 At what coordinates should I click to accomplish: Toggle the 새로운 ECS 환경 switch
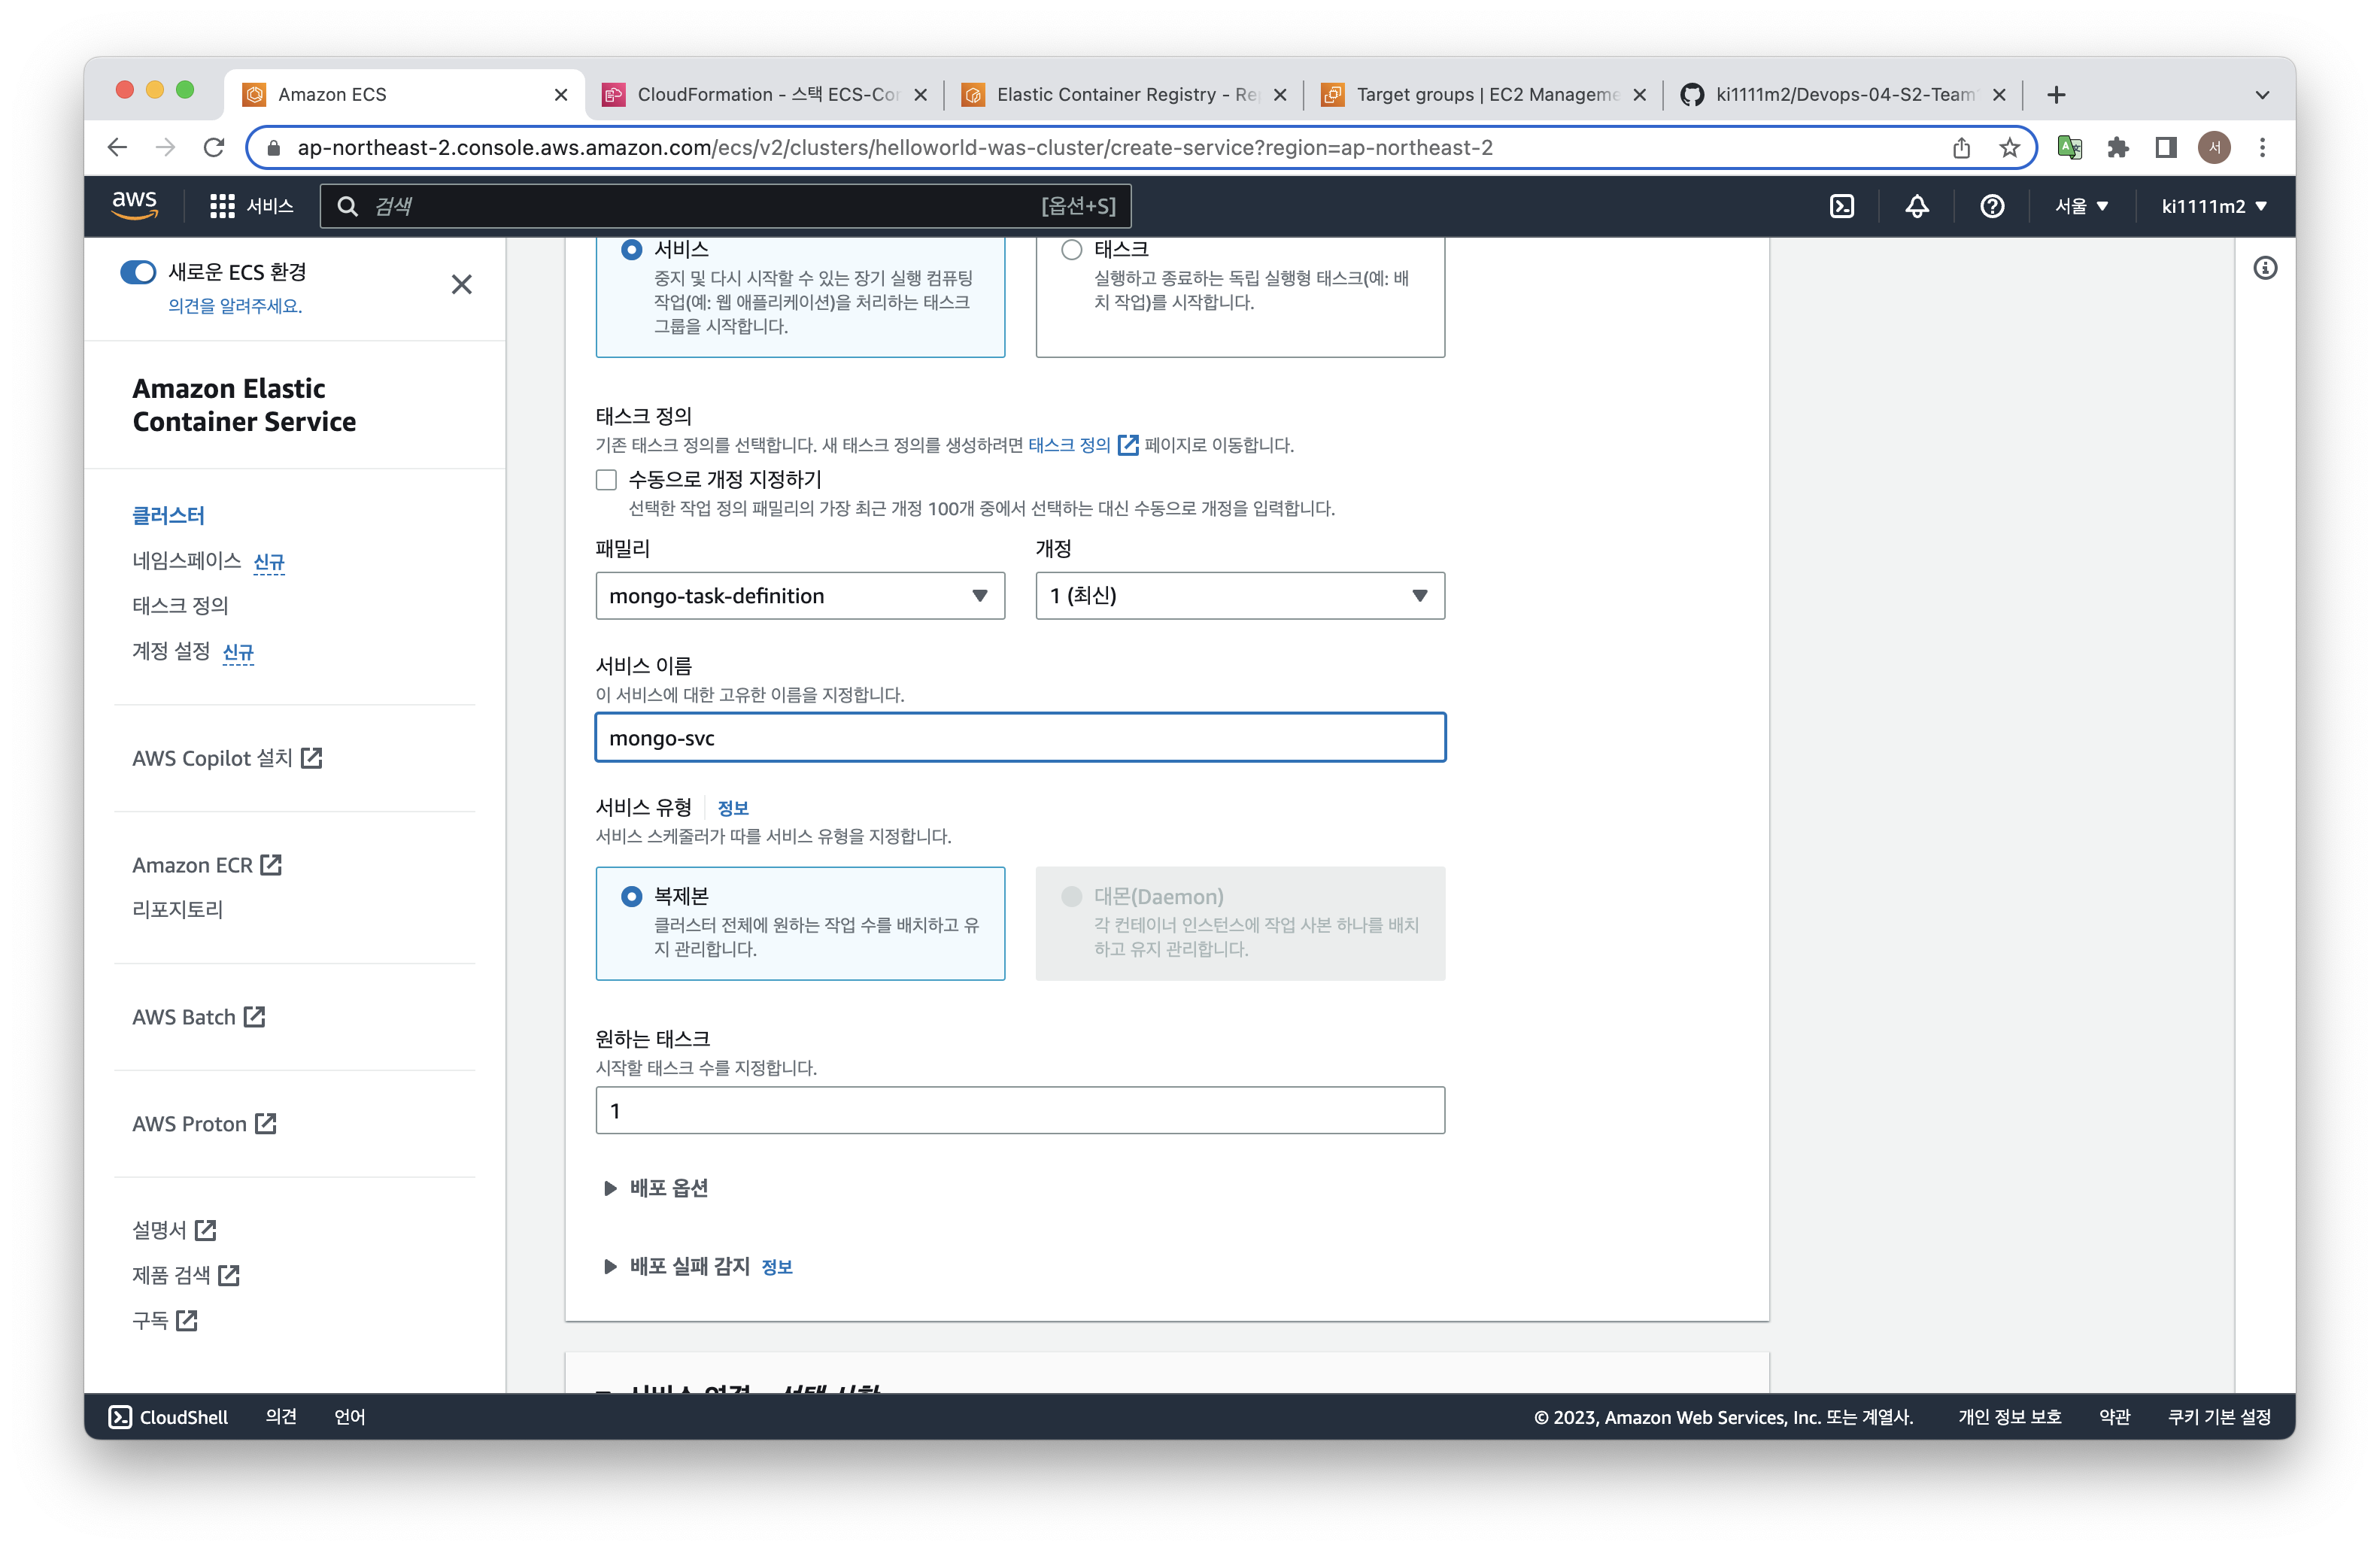tap(138, 272)
